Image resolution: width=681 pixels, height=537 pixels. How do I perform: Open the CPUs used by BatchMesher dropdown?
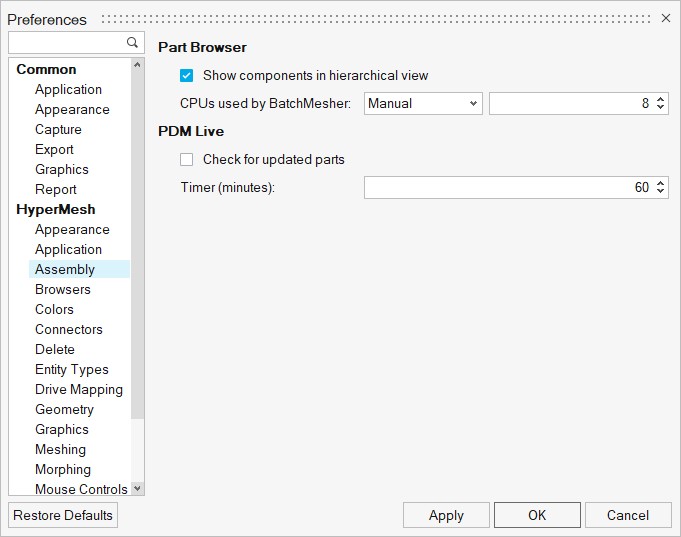click(x=423, y=103)
